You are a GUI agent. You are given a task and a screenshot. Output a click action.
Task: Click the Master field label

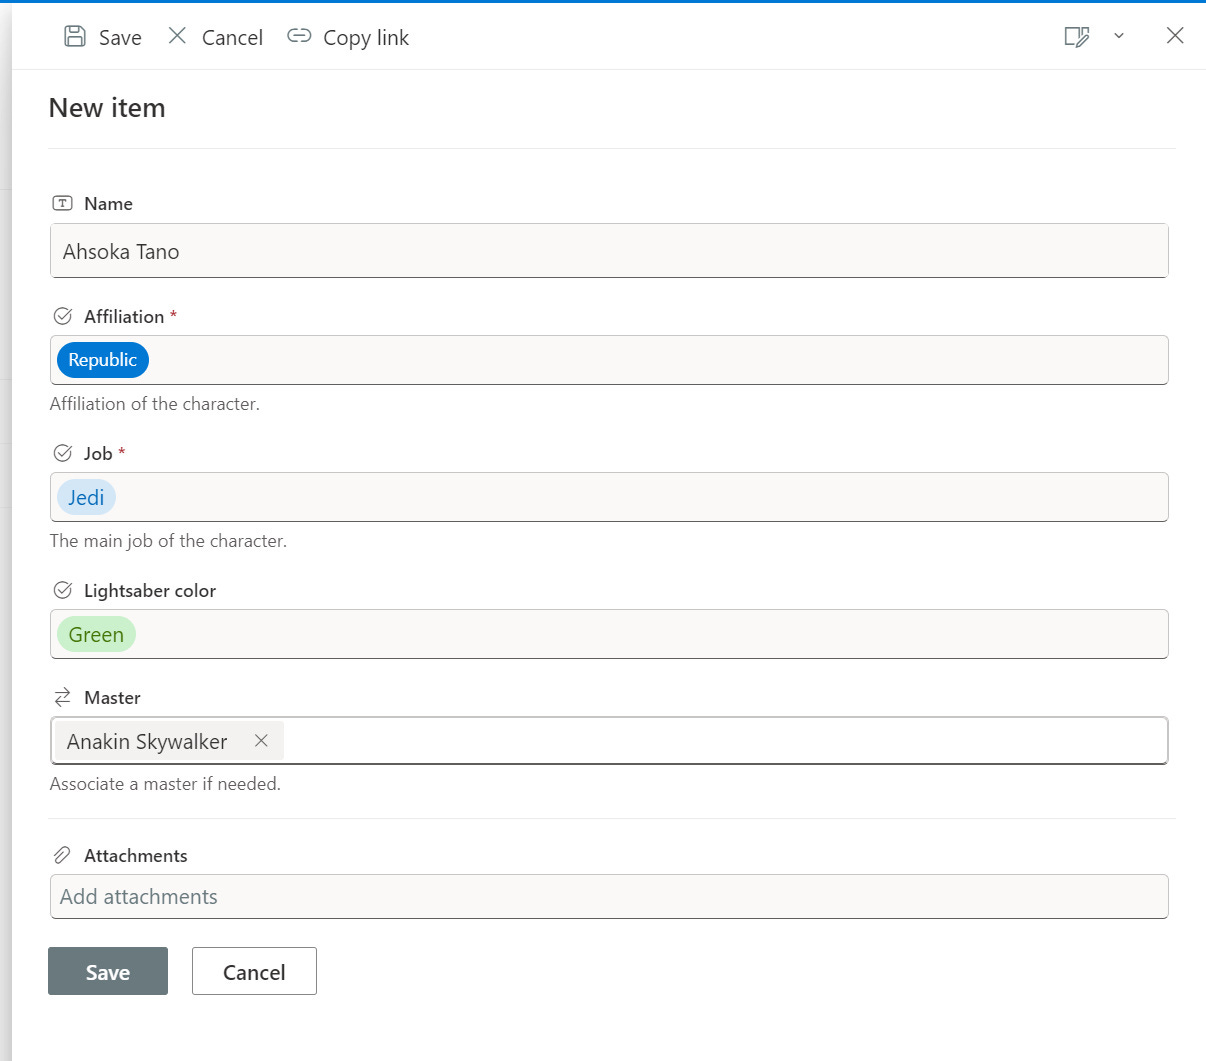(112, 698)
